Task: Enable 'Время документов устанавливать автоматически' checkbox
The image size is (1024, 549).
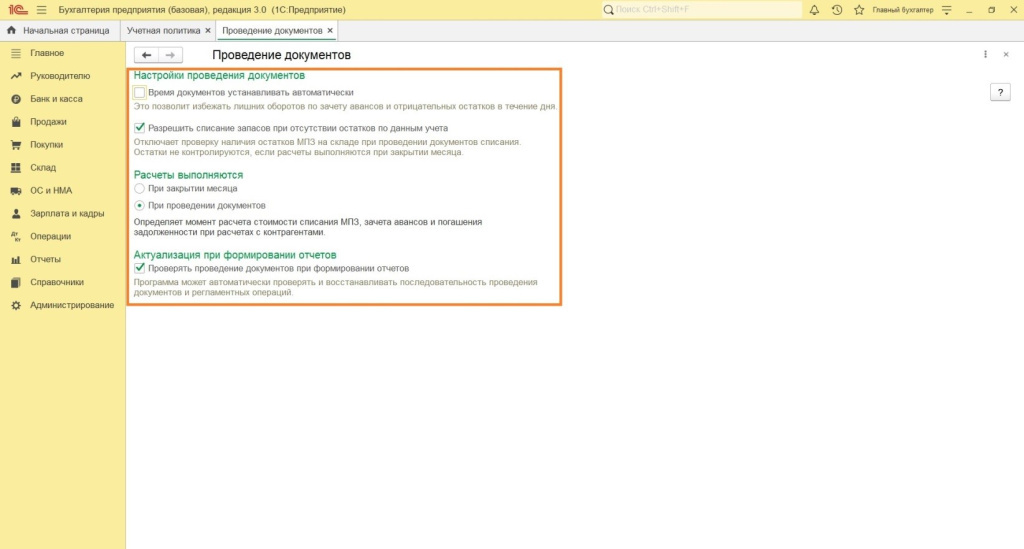Action: point(140,92)
